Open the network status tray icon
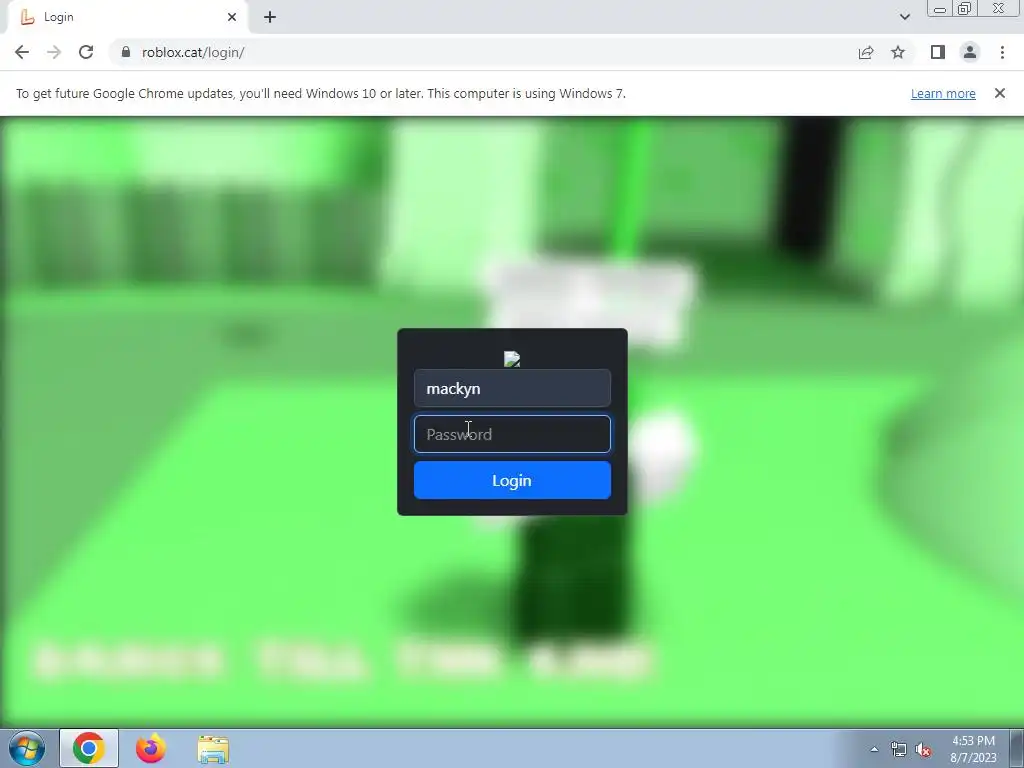Image resolution: width=1024 pixels, height=768 pixels. pos(899,749)
